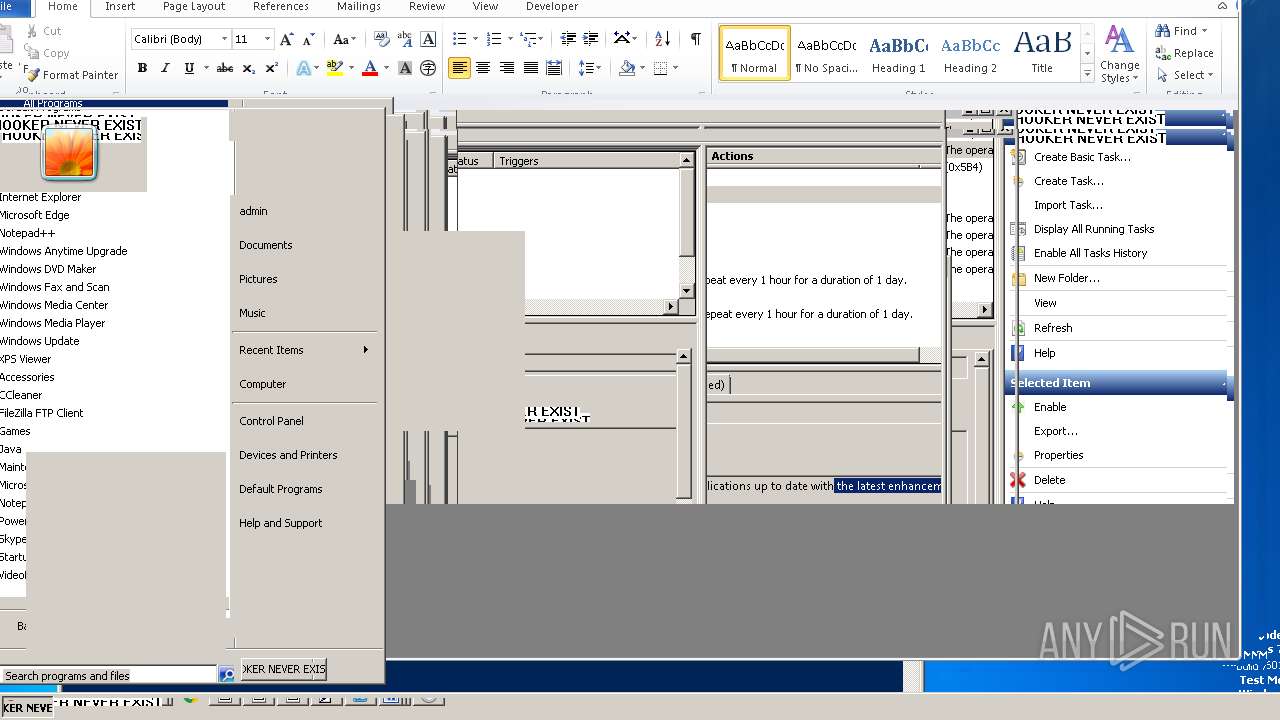The image size is (1280, 720).
Task: Open multilevel list options
Action: click(528, 39)
